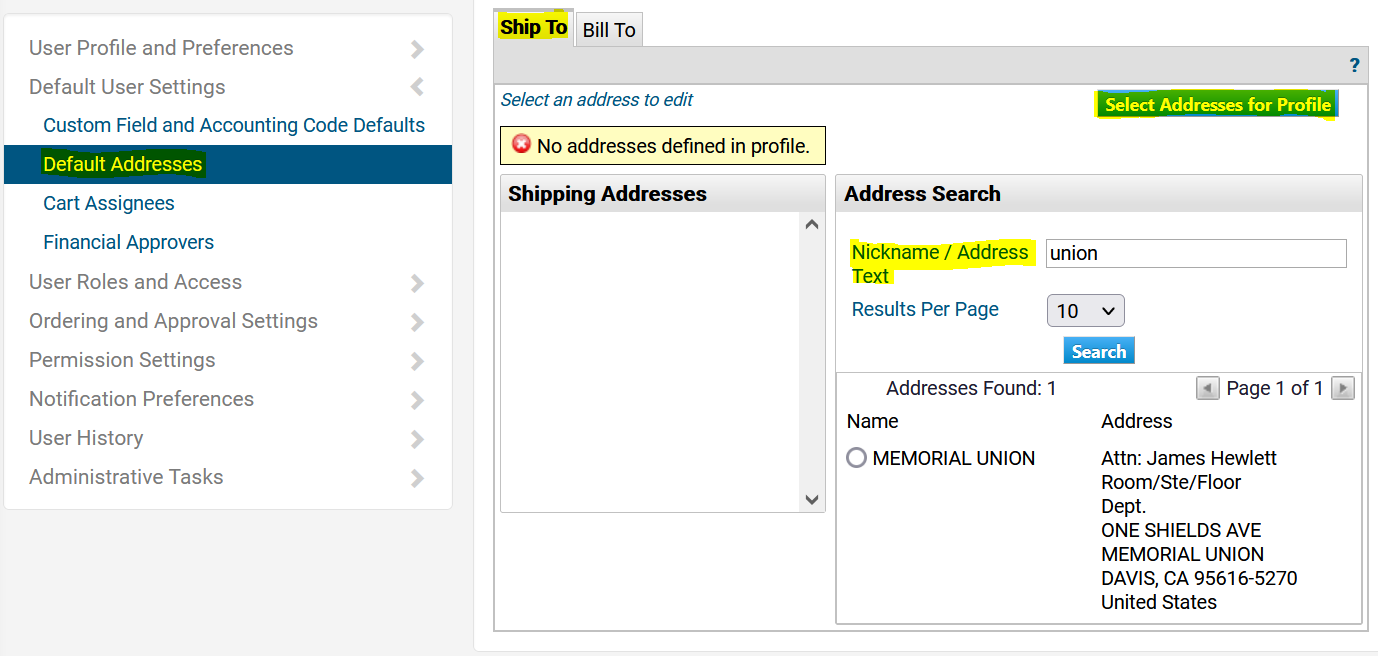The width and height of the screenshot is (1378, 656).
Task: Click the 'United States' address line
Action: [x=1159, y=602]
